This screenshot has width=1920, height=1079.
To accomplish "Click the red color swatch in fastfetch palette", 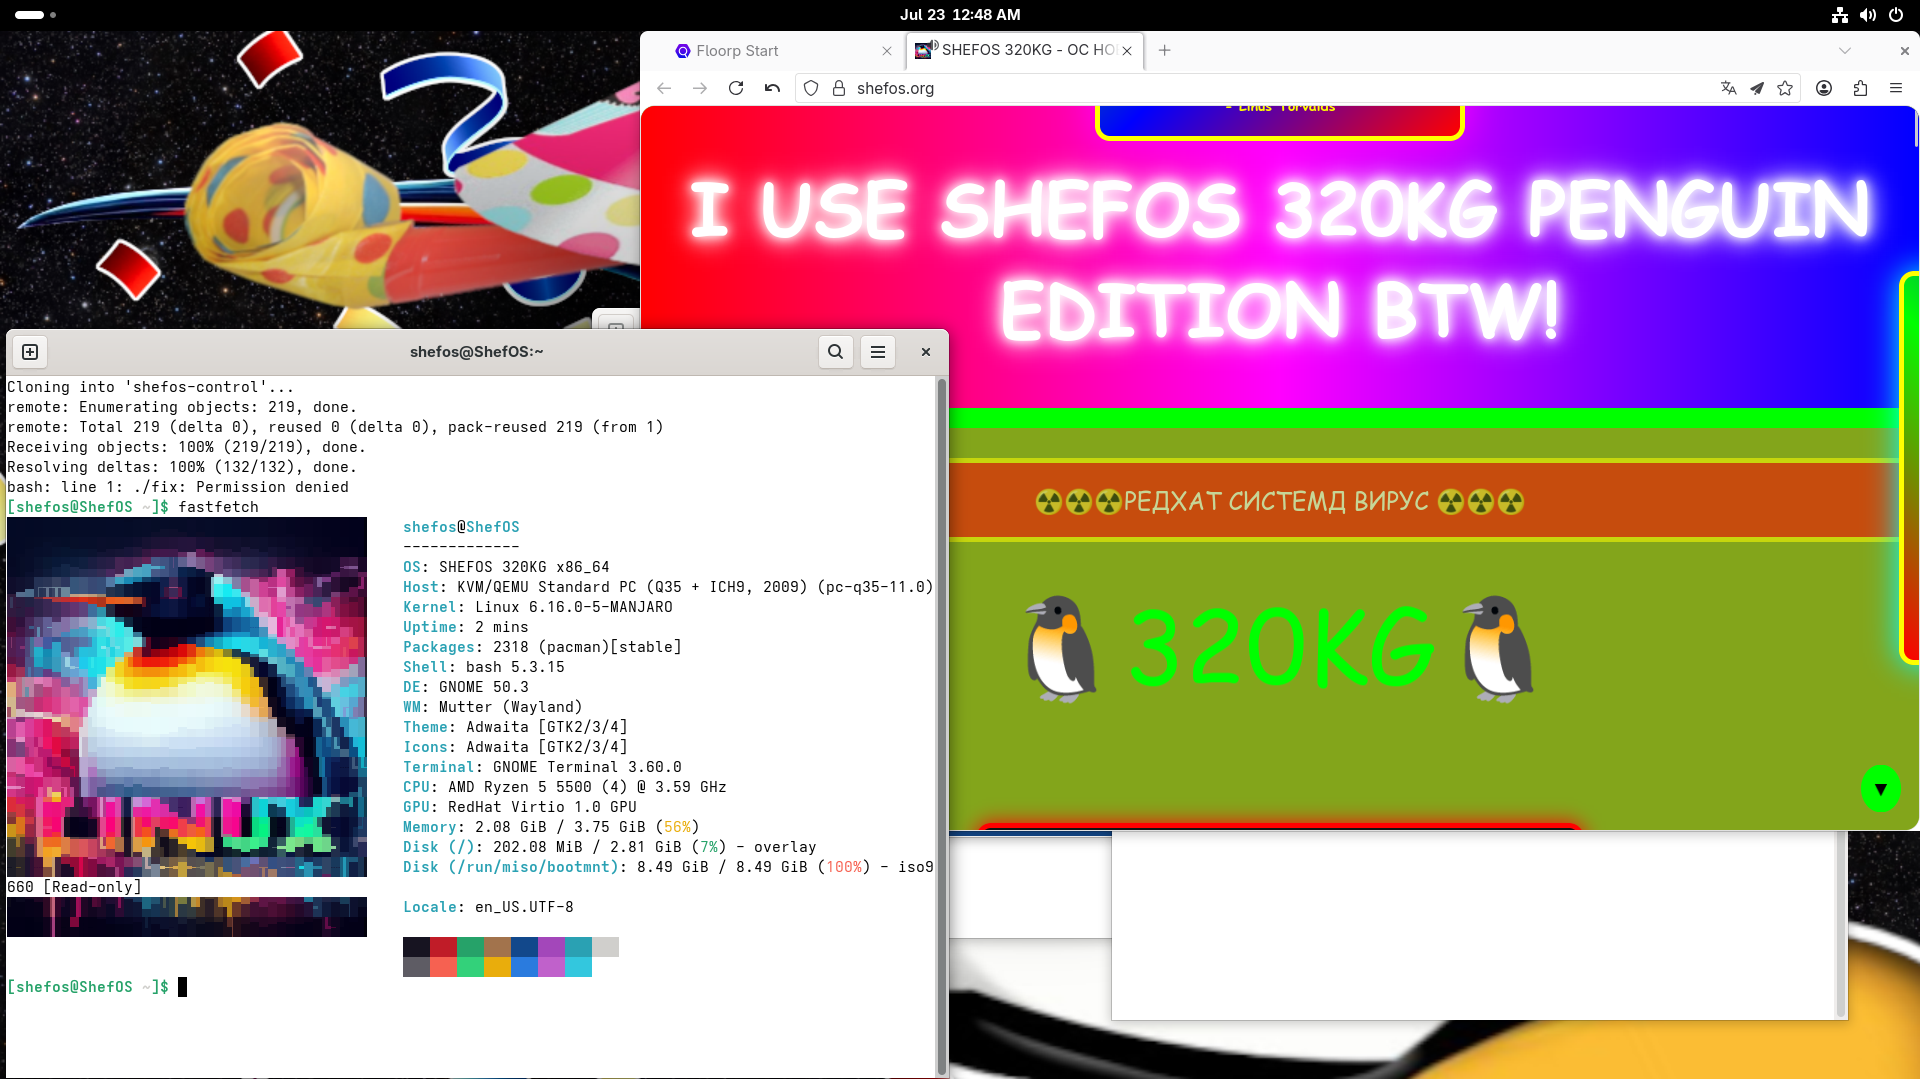I will pyautogui.click(x=444, y=947).
